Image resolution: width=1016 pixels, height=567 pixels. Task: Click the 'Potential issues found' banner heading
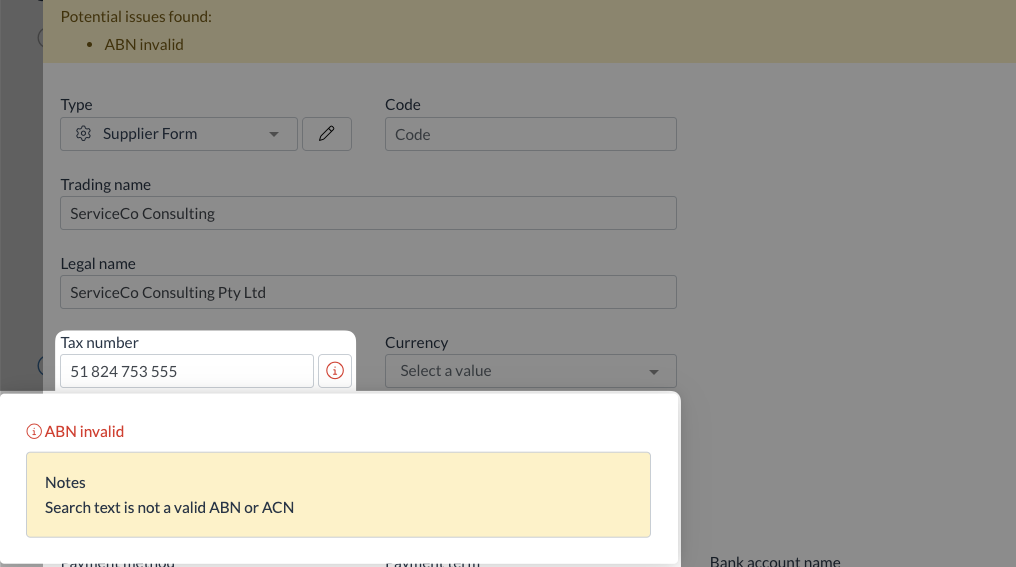pyautogui.click(x=136, y=17)
